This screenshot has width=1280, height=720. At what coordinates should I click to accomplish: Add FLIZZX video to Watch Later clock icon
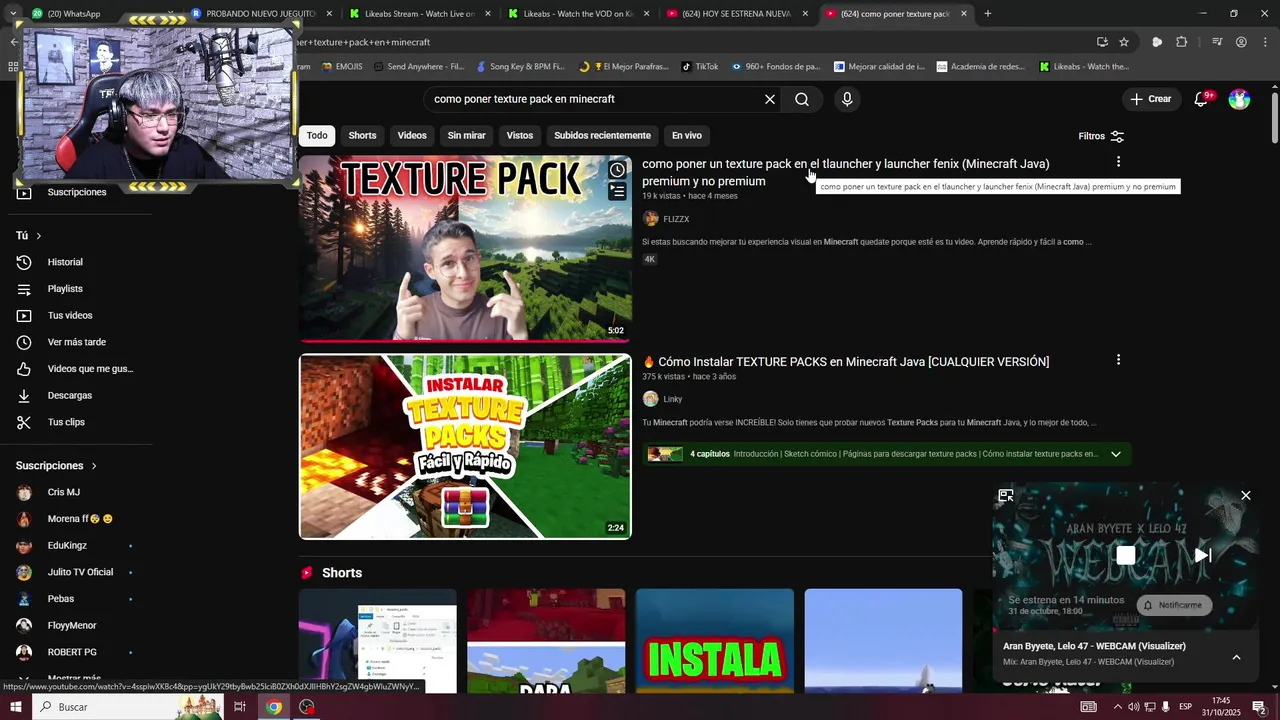(618, 170)
